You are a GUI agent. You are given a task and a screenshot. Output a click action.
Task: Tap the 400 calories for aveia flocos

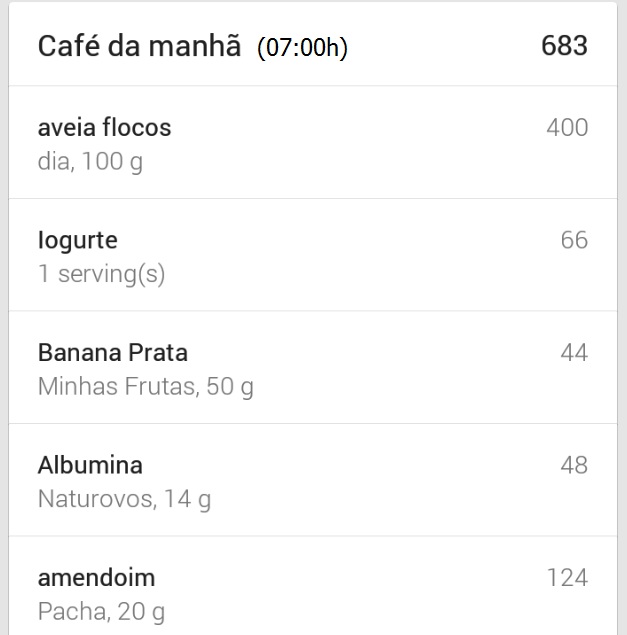point(567,127)
